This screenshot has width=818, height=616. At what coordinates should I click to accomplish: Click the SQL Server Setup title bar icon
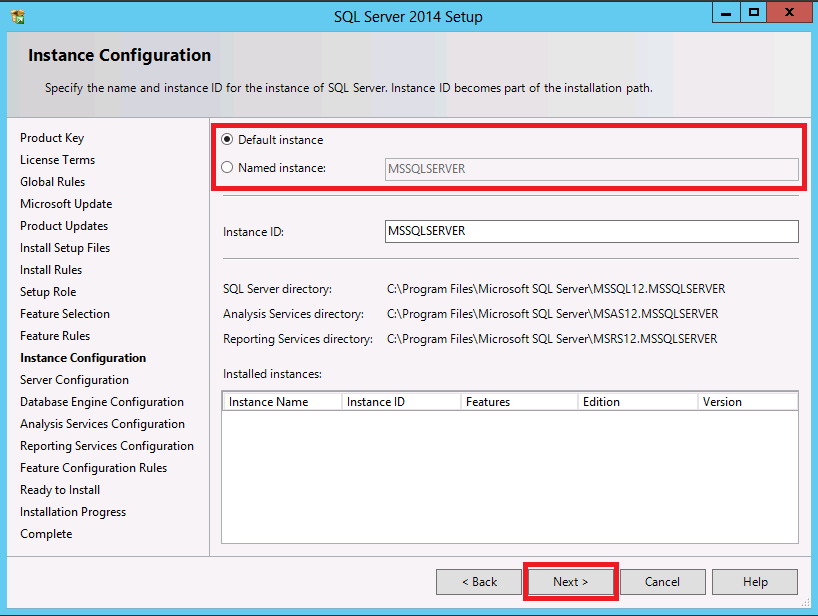(x=18, y=16)
